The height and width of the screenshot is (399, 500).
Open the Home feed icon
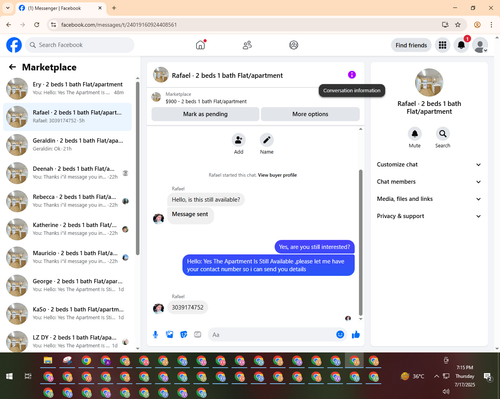pyautogui.click(x=200, y=45)
